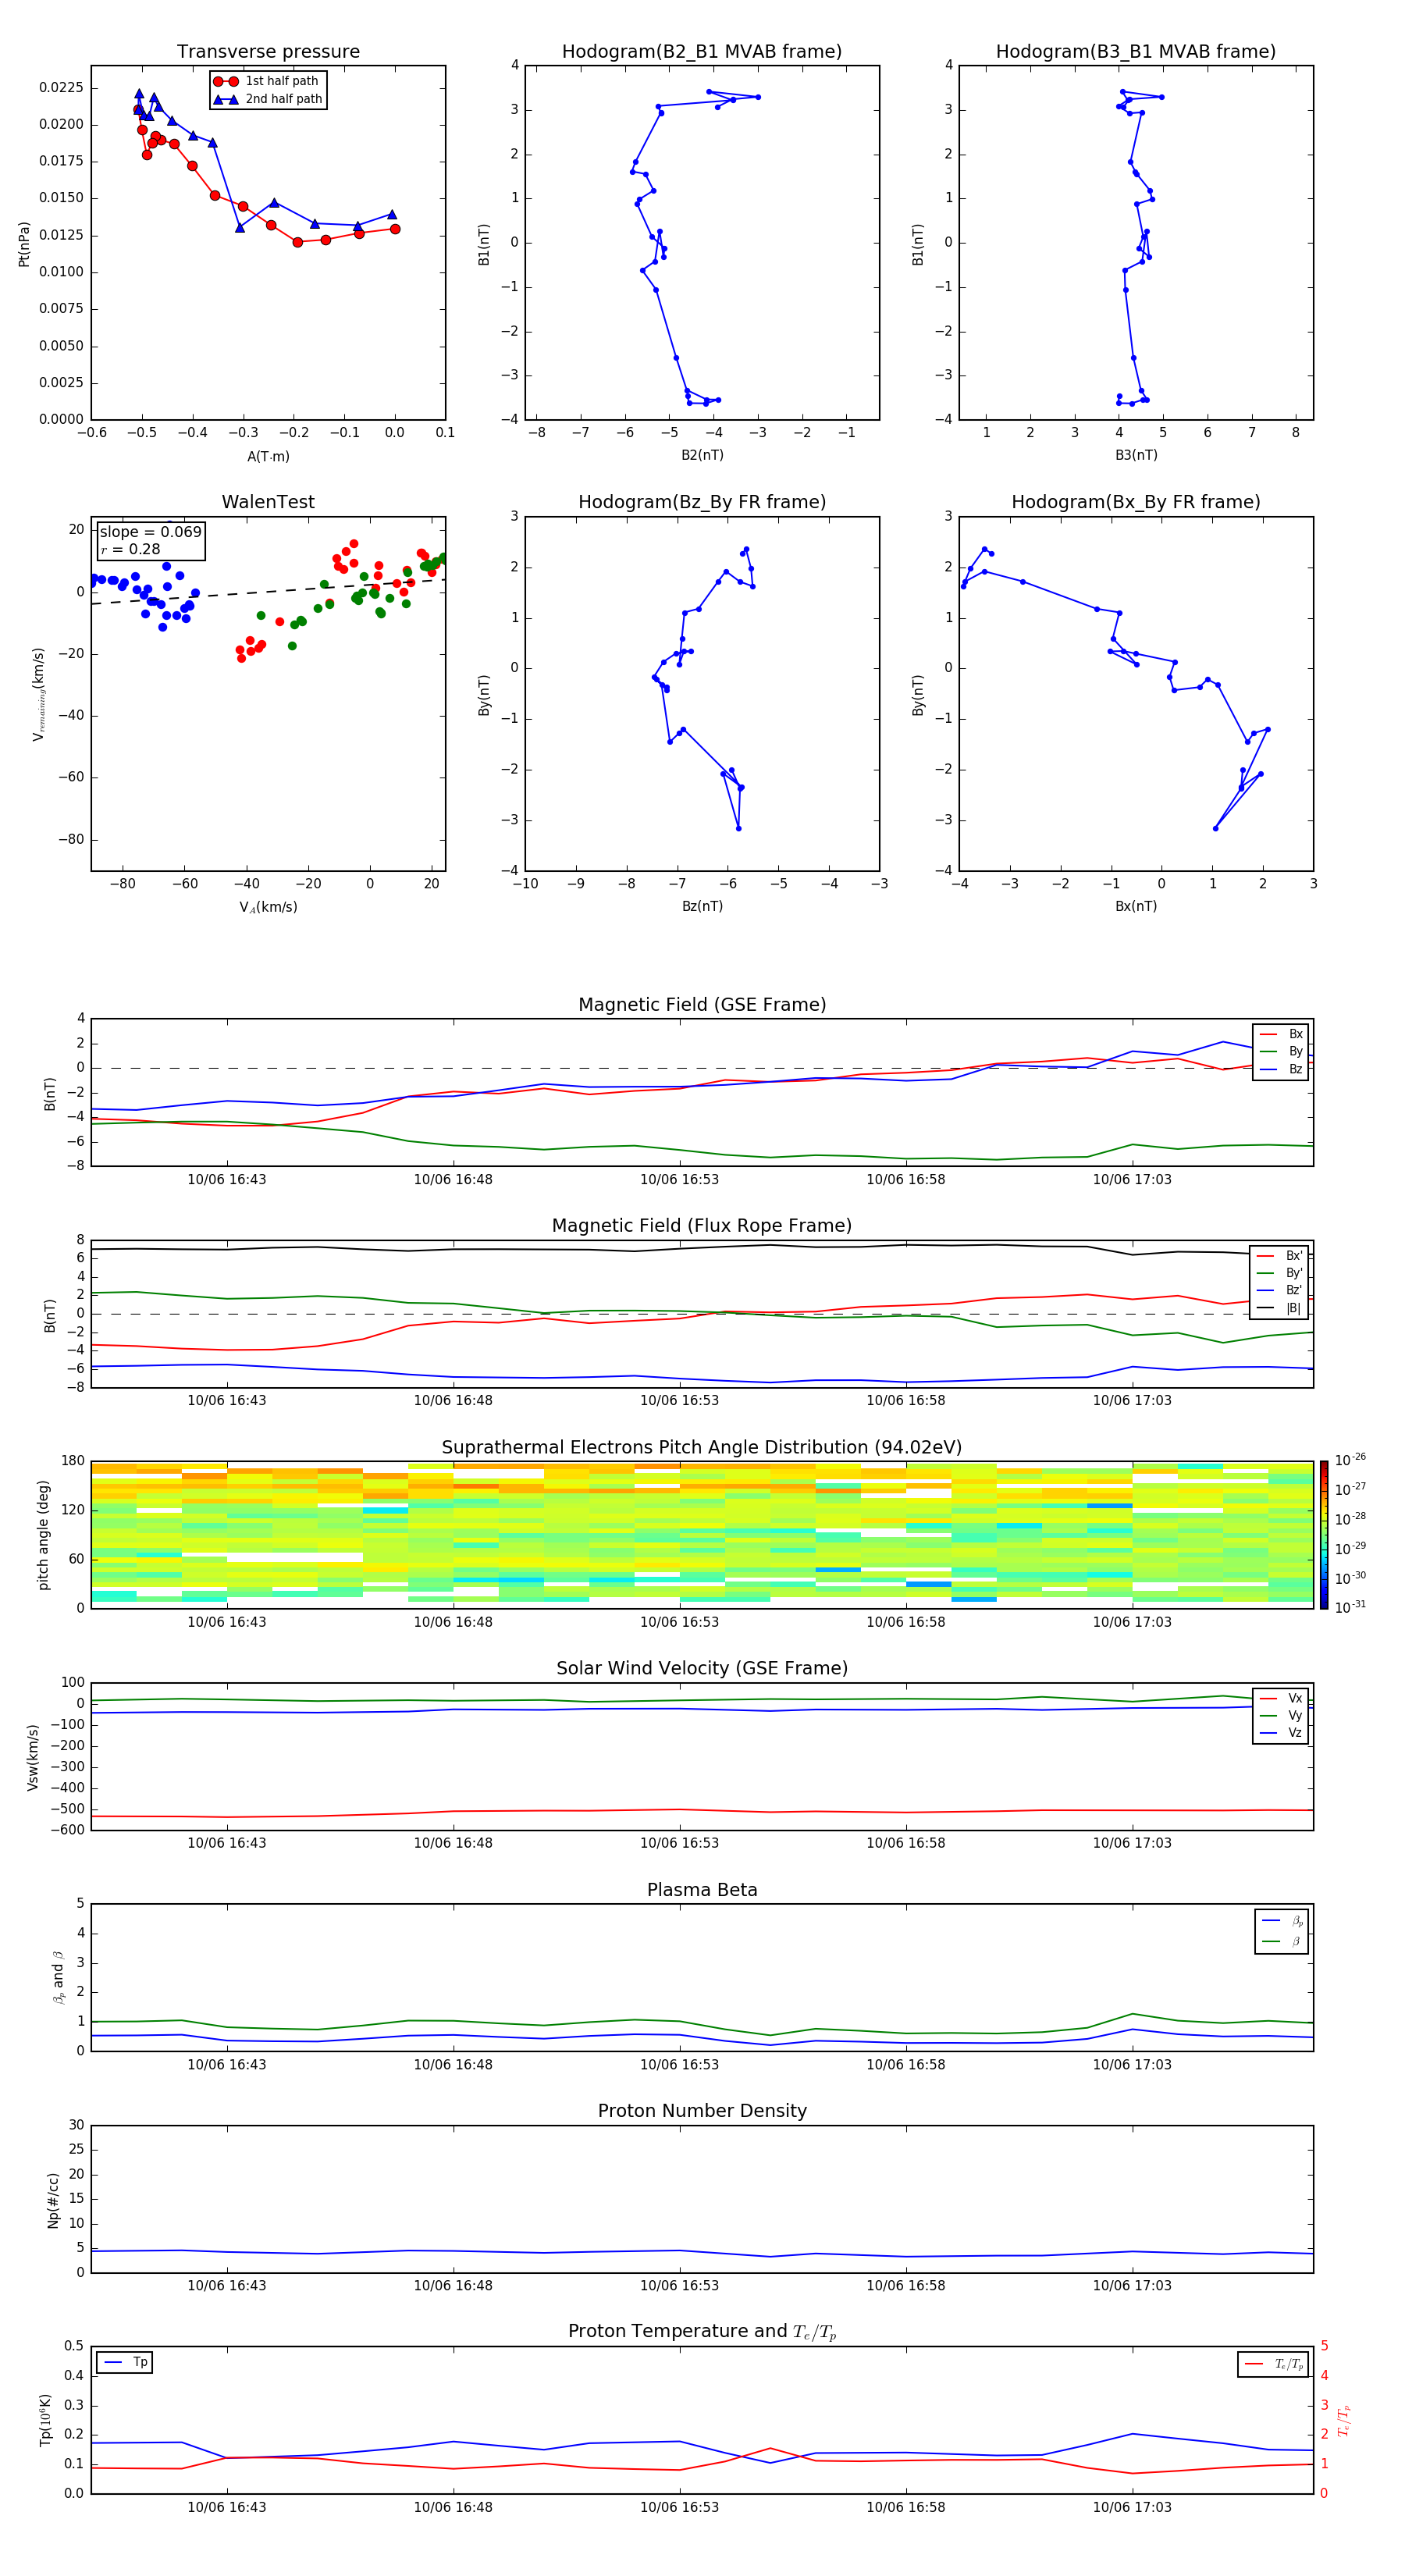Viewport: 1405px width, 2576px height.
Task: Select the red "Te/Tp" legend entry
Action: click(x=1275, y=2364)
